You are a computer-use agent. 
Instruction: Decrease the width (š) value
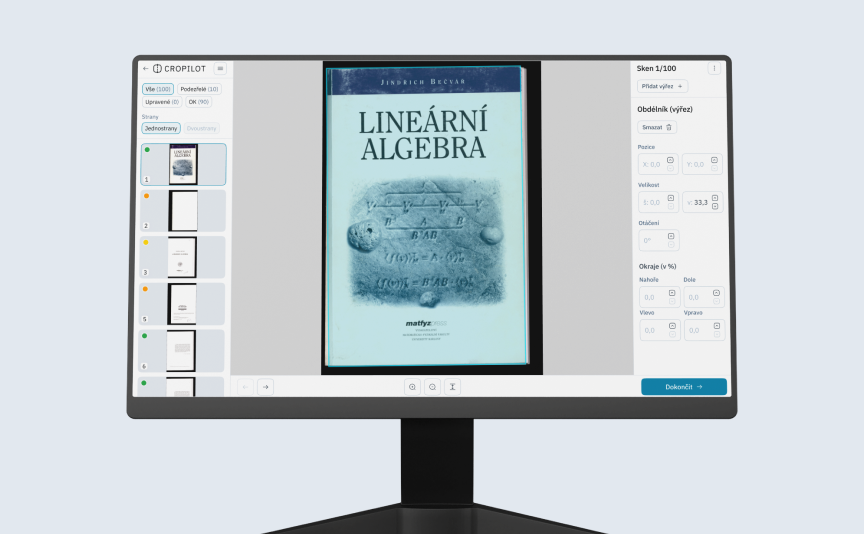(671, 206)
